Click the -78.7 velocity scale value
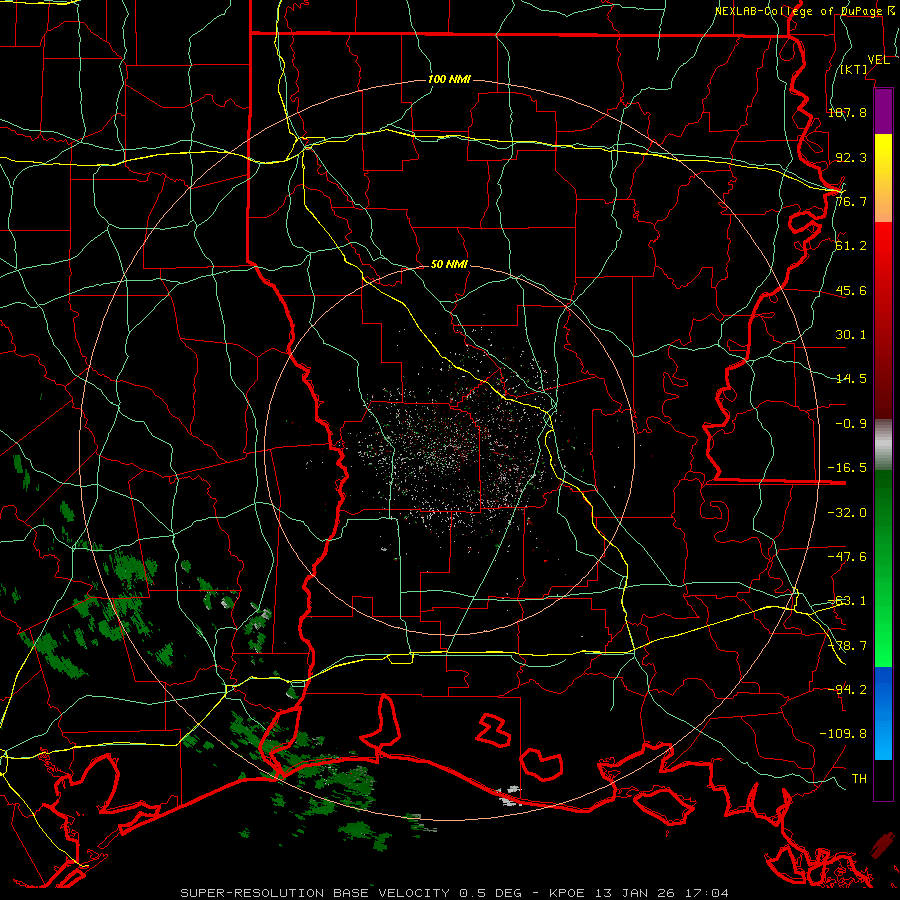This screenshot has width=900, height=900. 847,646
